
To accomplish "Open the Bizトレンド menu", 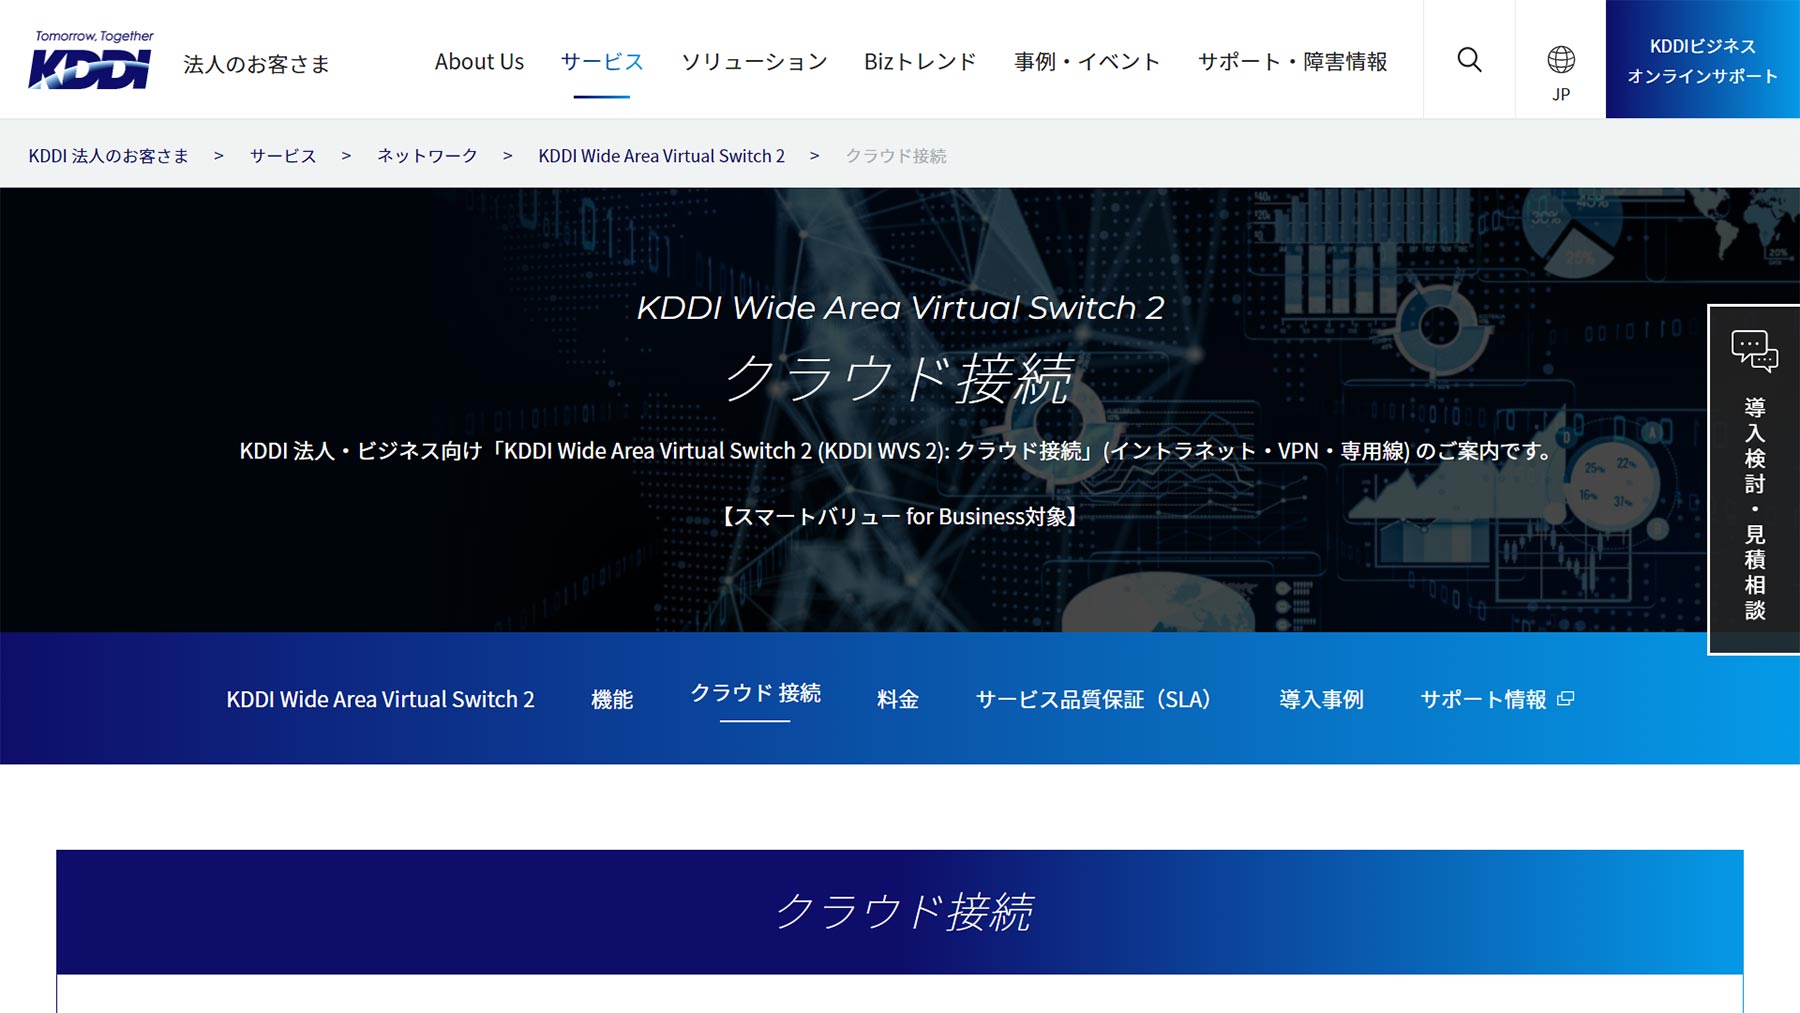I will click(920, 62).
